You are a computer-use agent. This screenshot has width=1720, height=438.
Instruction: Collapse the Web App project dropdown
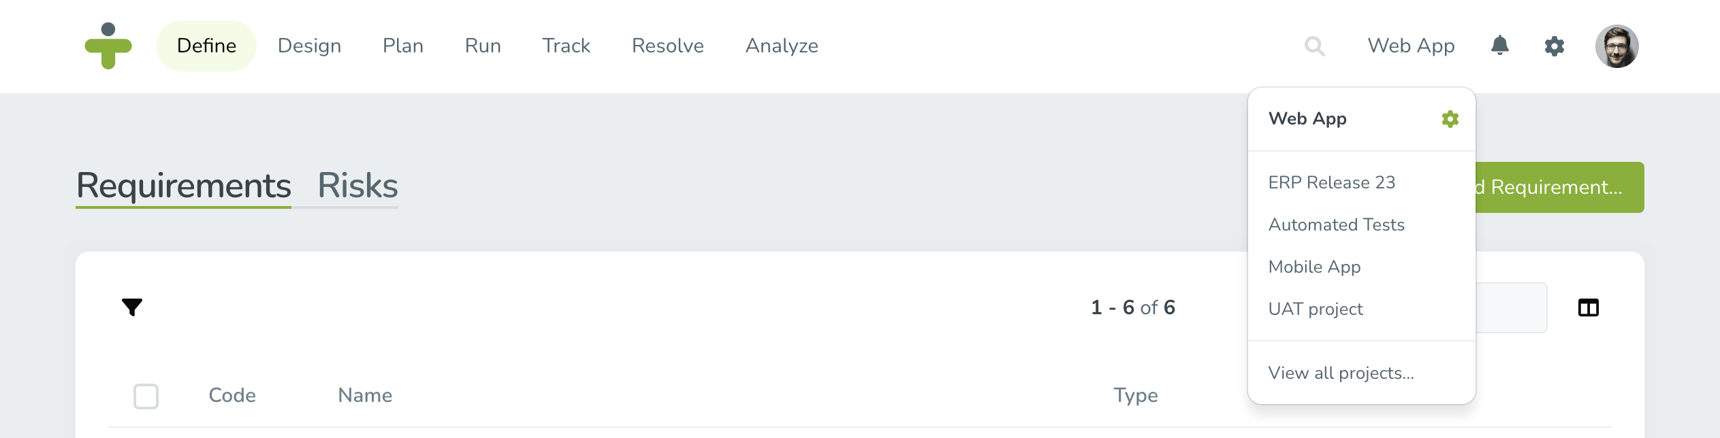click(x=1410, y=46)
